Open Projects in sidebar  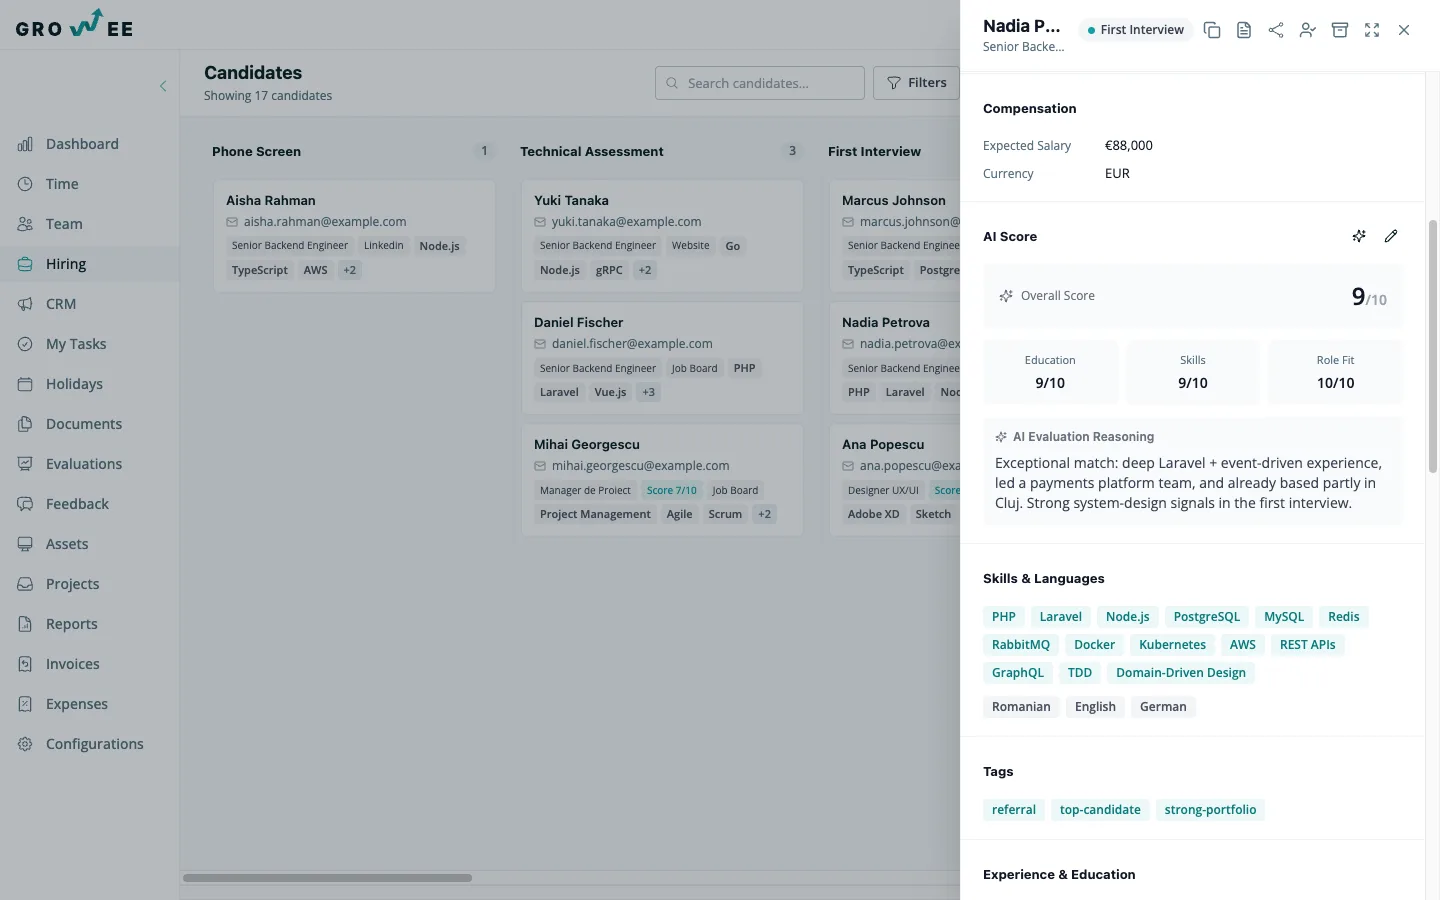90,584
